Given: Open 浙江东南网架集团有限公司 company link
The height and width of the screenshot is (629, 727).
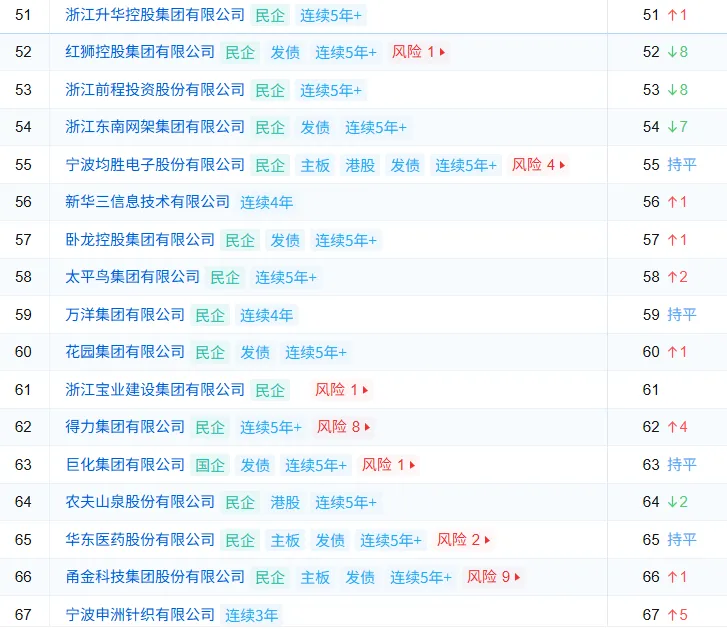Looking at the screenshot, I should pyautogui.click(x=155, y=127).
